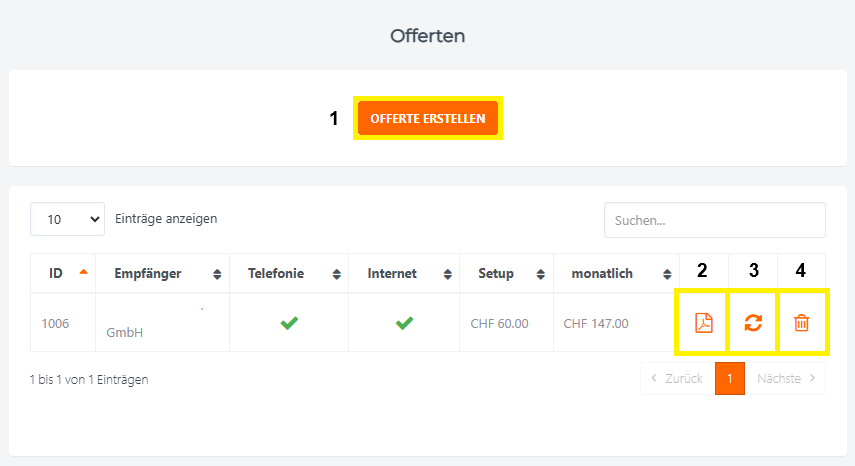Focus the Suchen search field
The image size is (855, 466).
pyautogui.click(x=714, y=220)
